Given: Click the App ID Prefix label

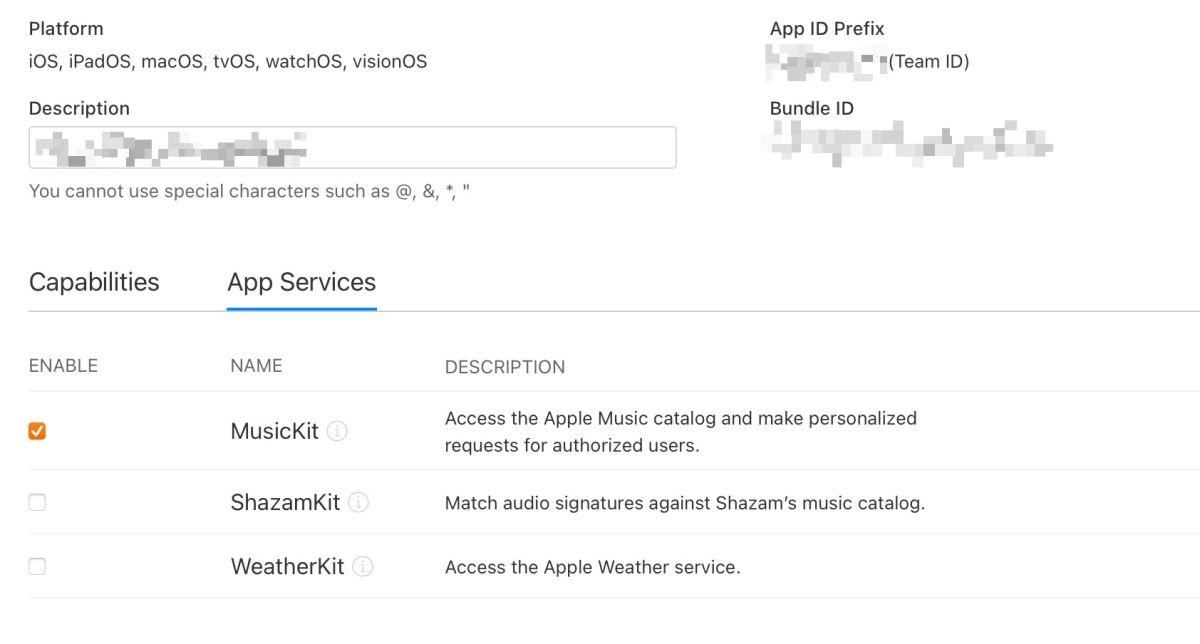Looking at the screenshot, I should click(827, 29).
